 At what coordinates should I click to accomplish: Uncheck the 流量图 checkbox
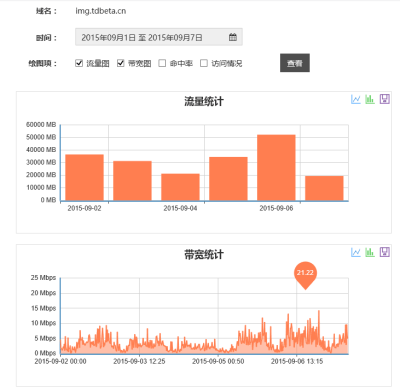click(x=79, y=63)
